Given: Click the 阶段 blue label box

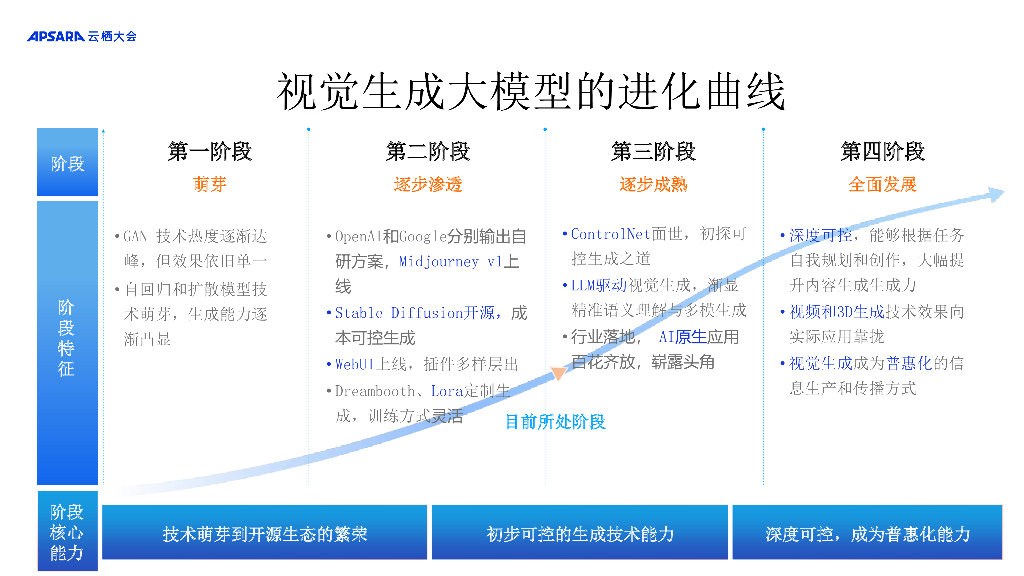Looking at the screenshot, I should (67, 162).
